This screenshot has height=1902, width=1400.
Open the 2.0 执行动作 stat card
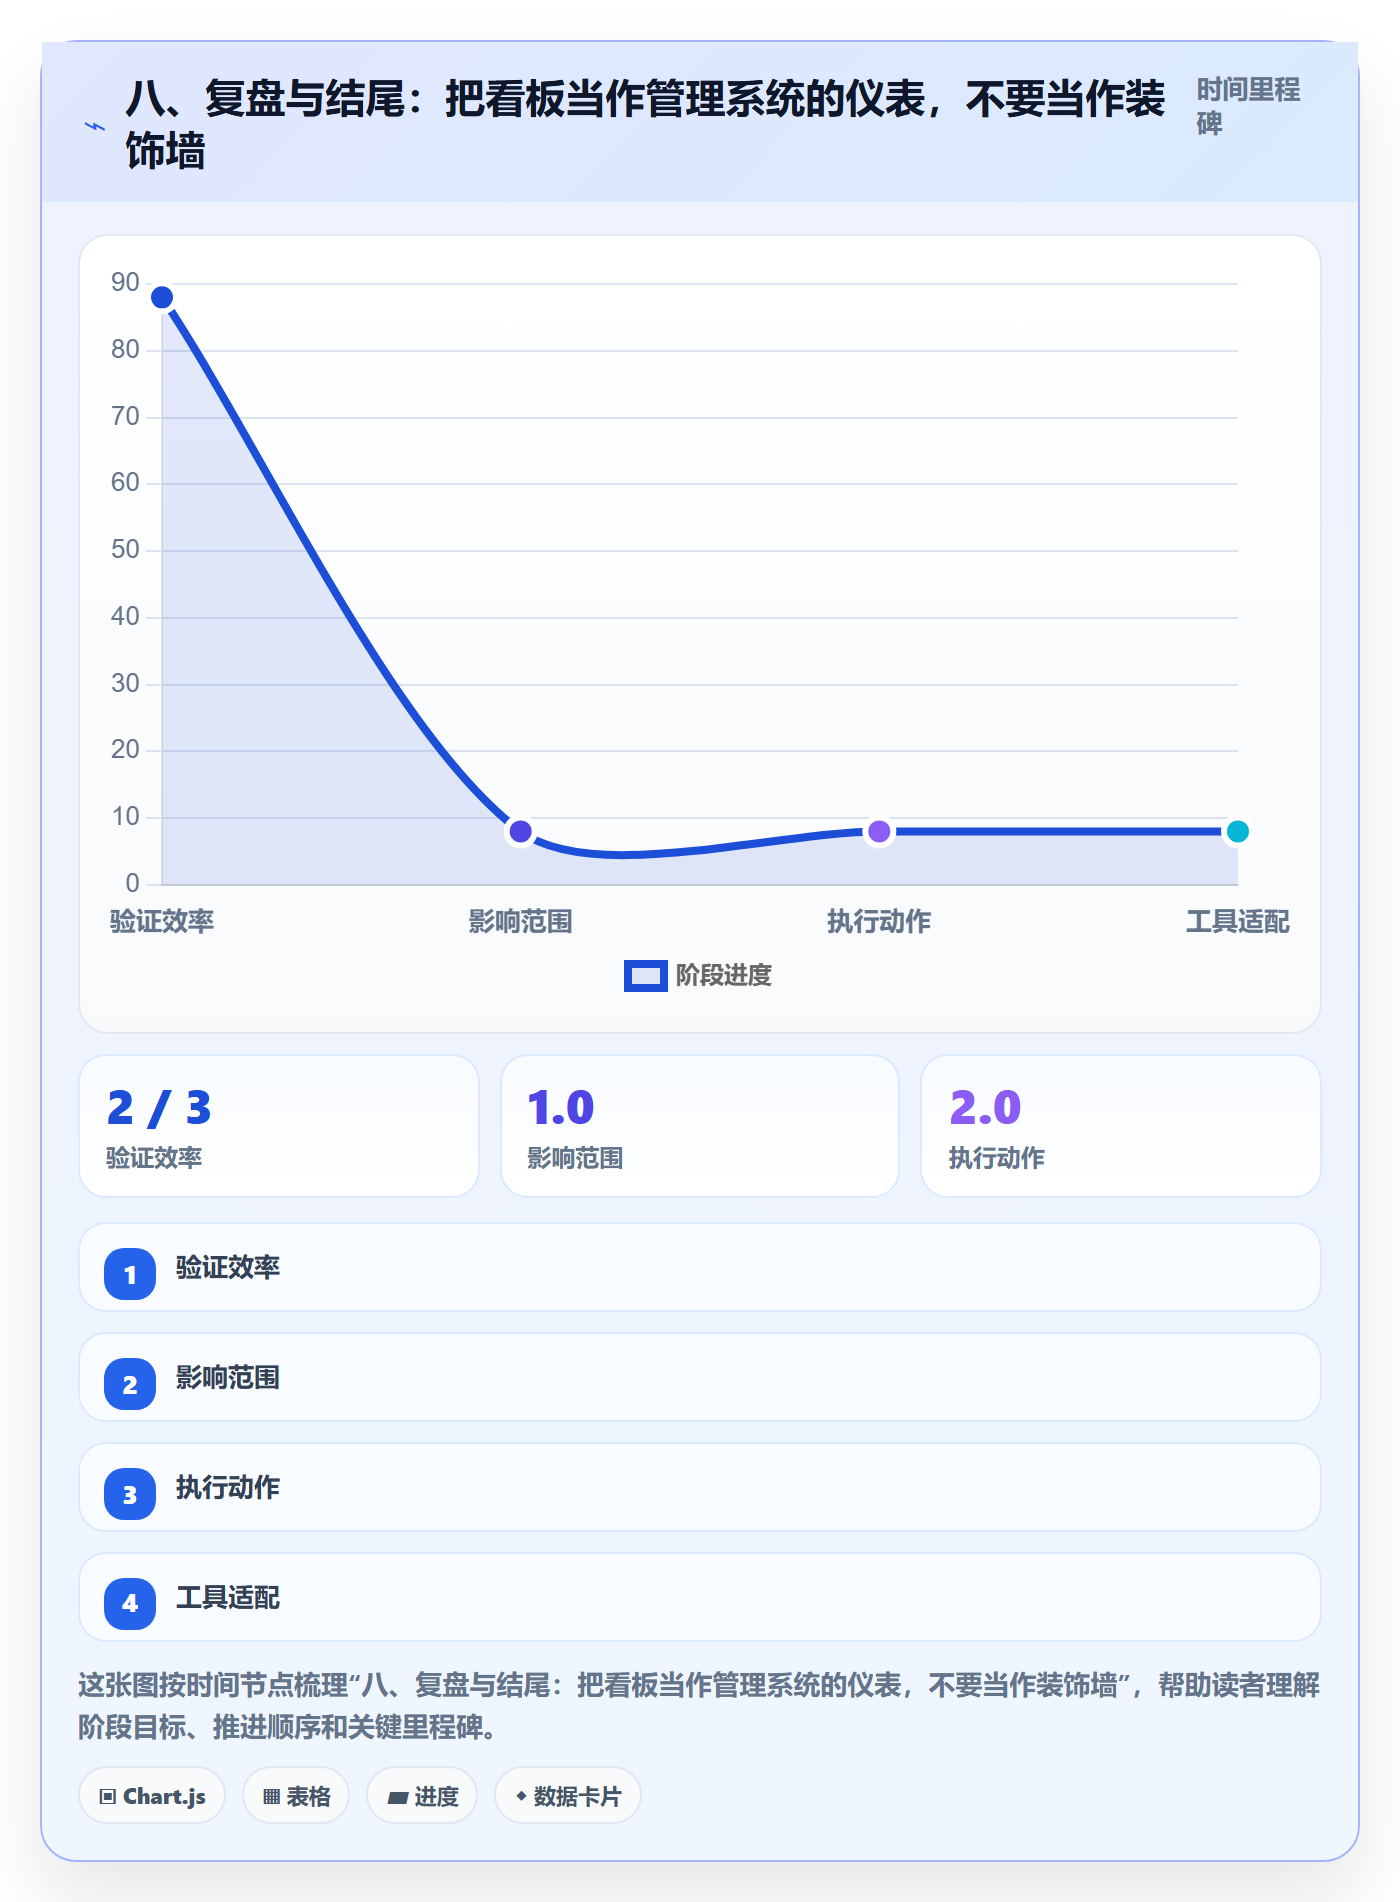coord(1121,1126)
